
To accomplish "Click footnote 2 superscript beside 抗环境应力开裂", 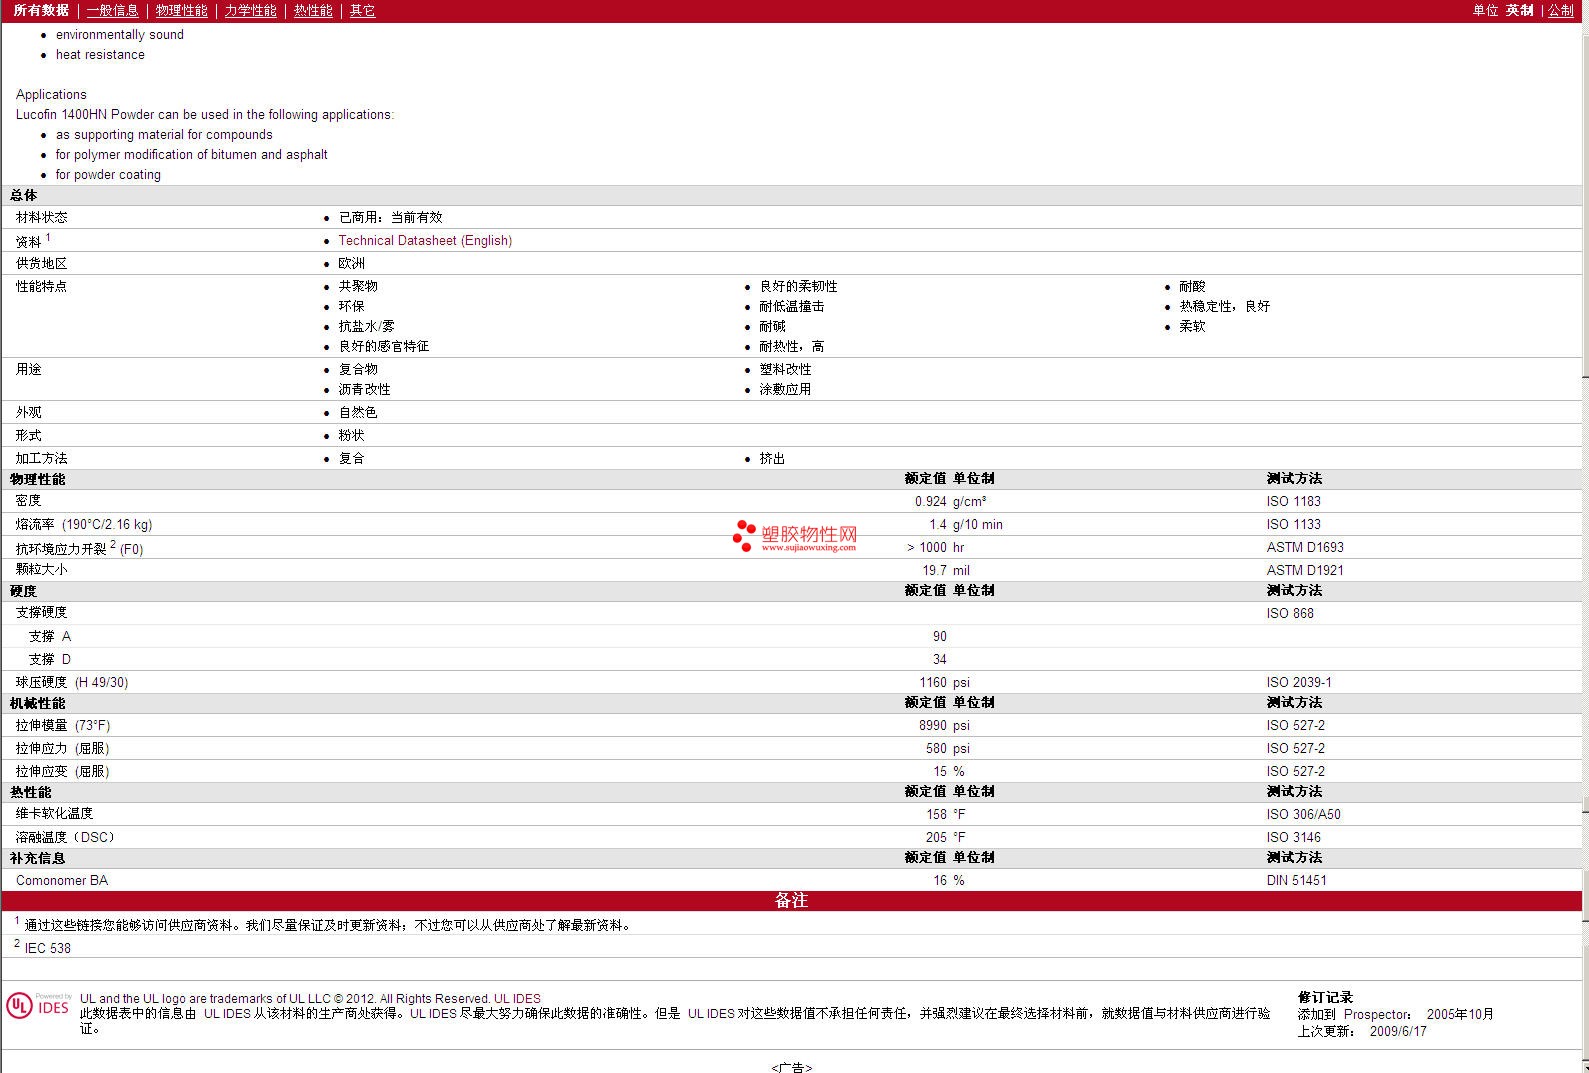I will (113, 544).
